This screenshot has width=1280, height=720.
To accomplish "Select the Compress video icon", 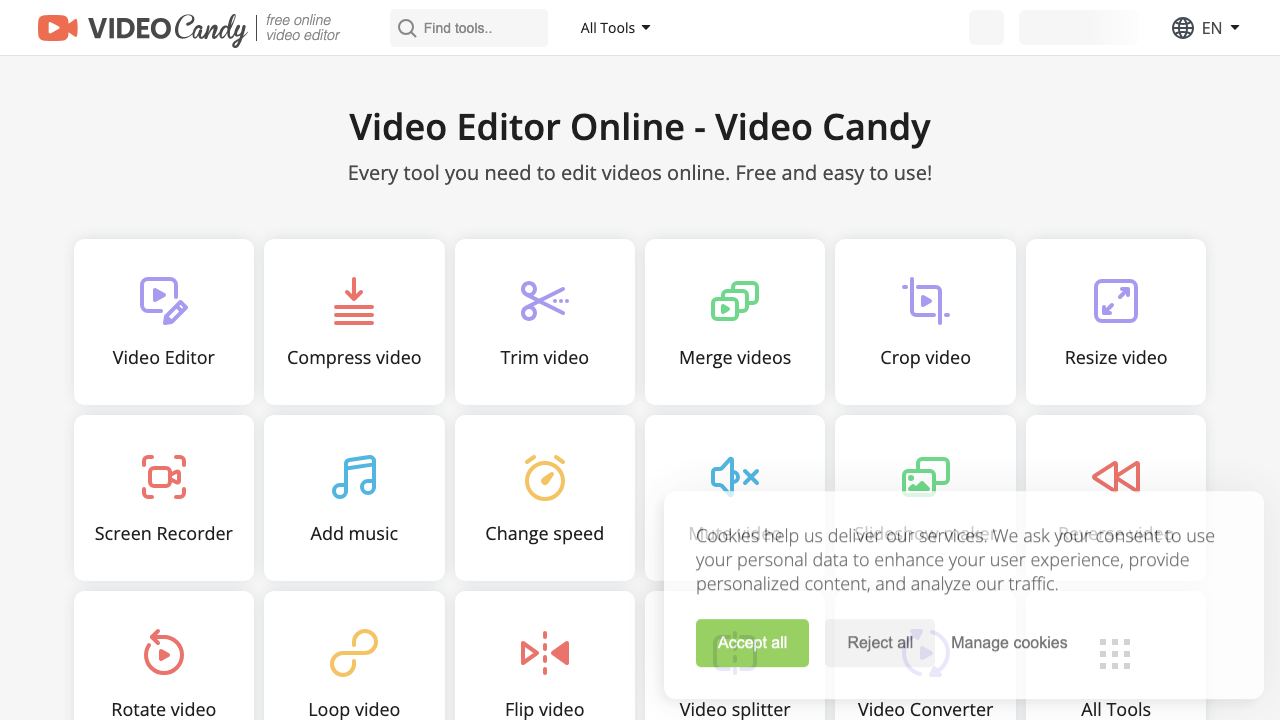I will click(x=354, y=301).
